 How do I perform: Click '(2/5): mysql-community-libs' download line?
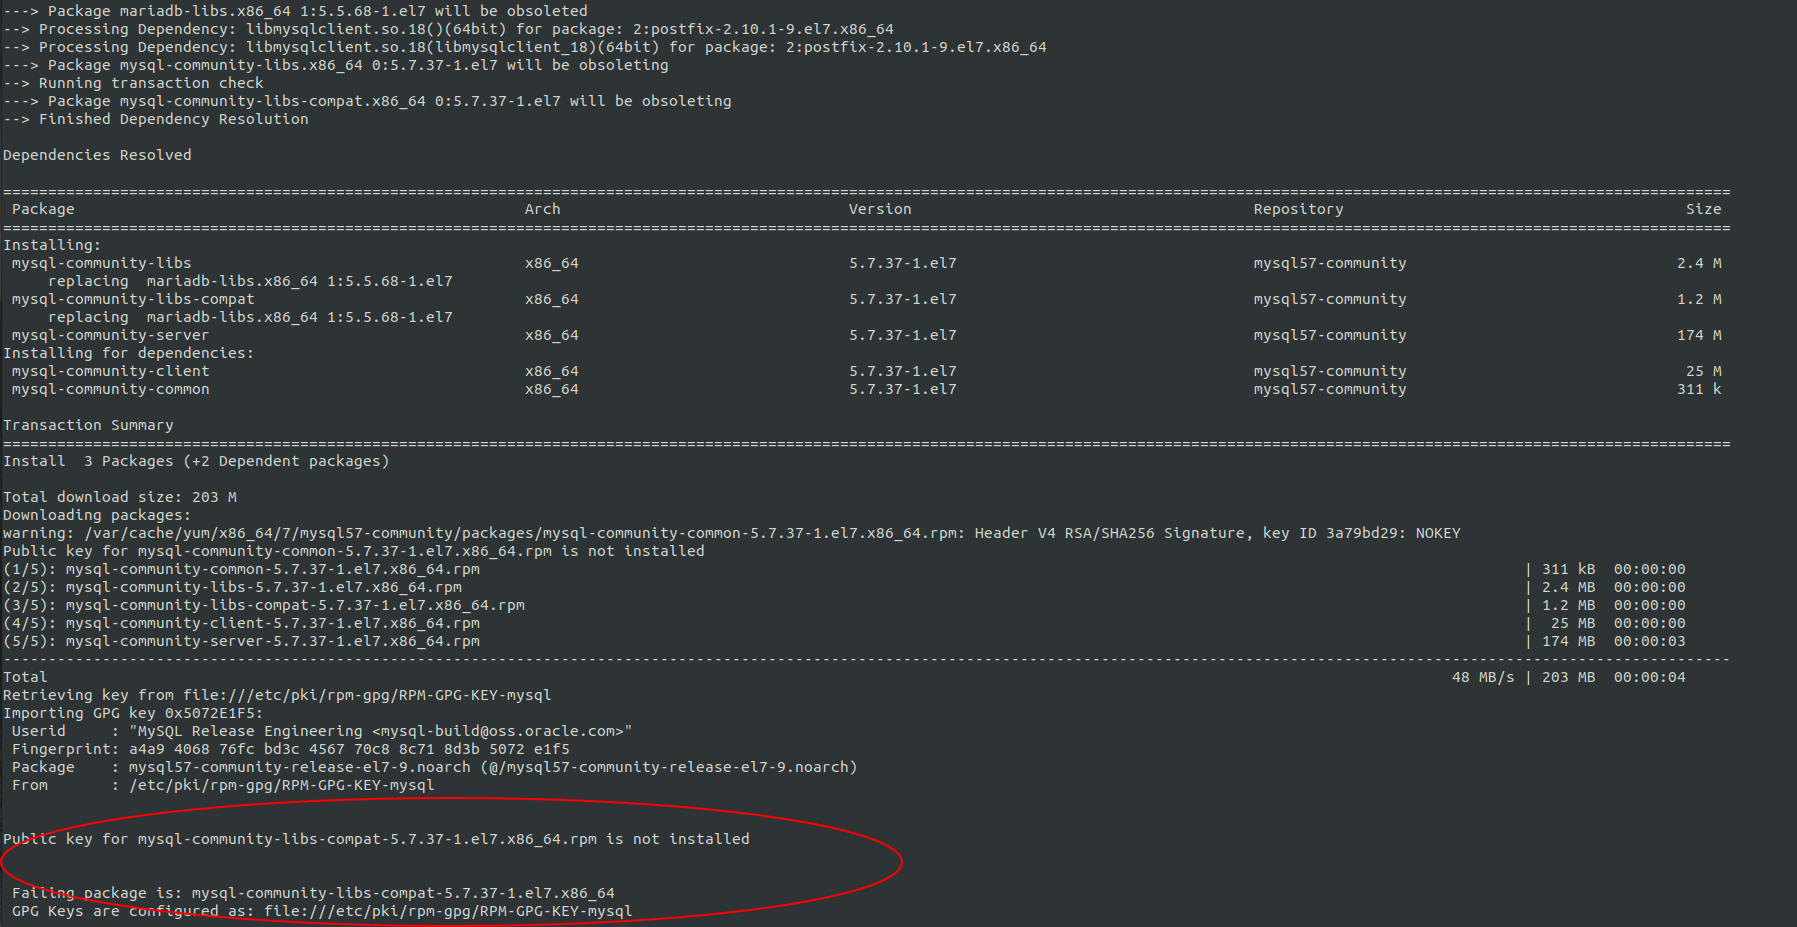[232, 587]
